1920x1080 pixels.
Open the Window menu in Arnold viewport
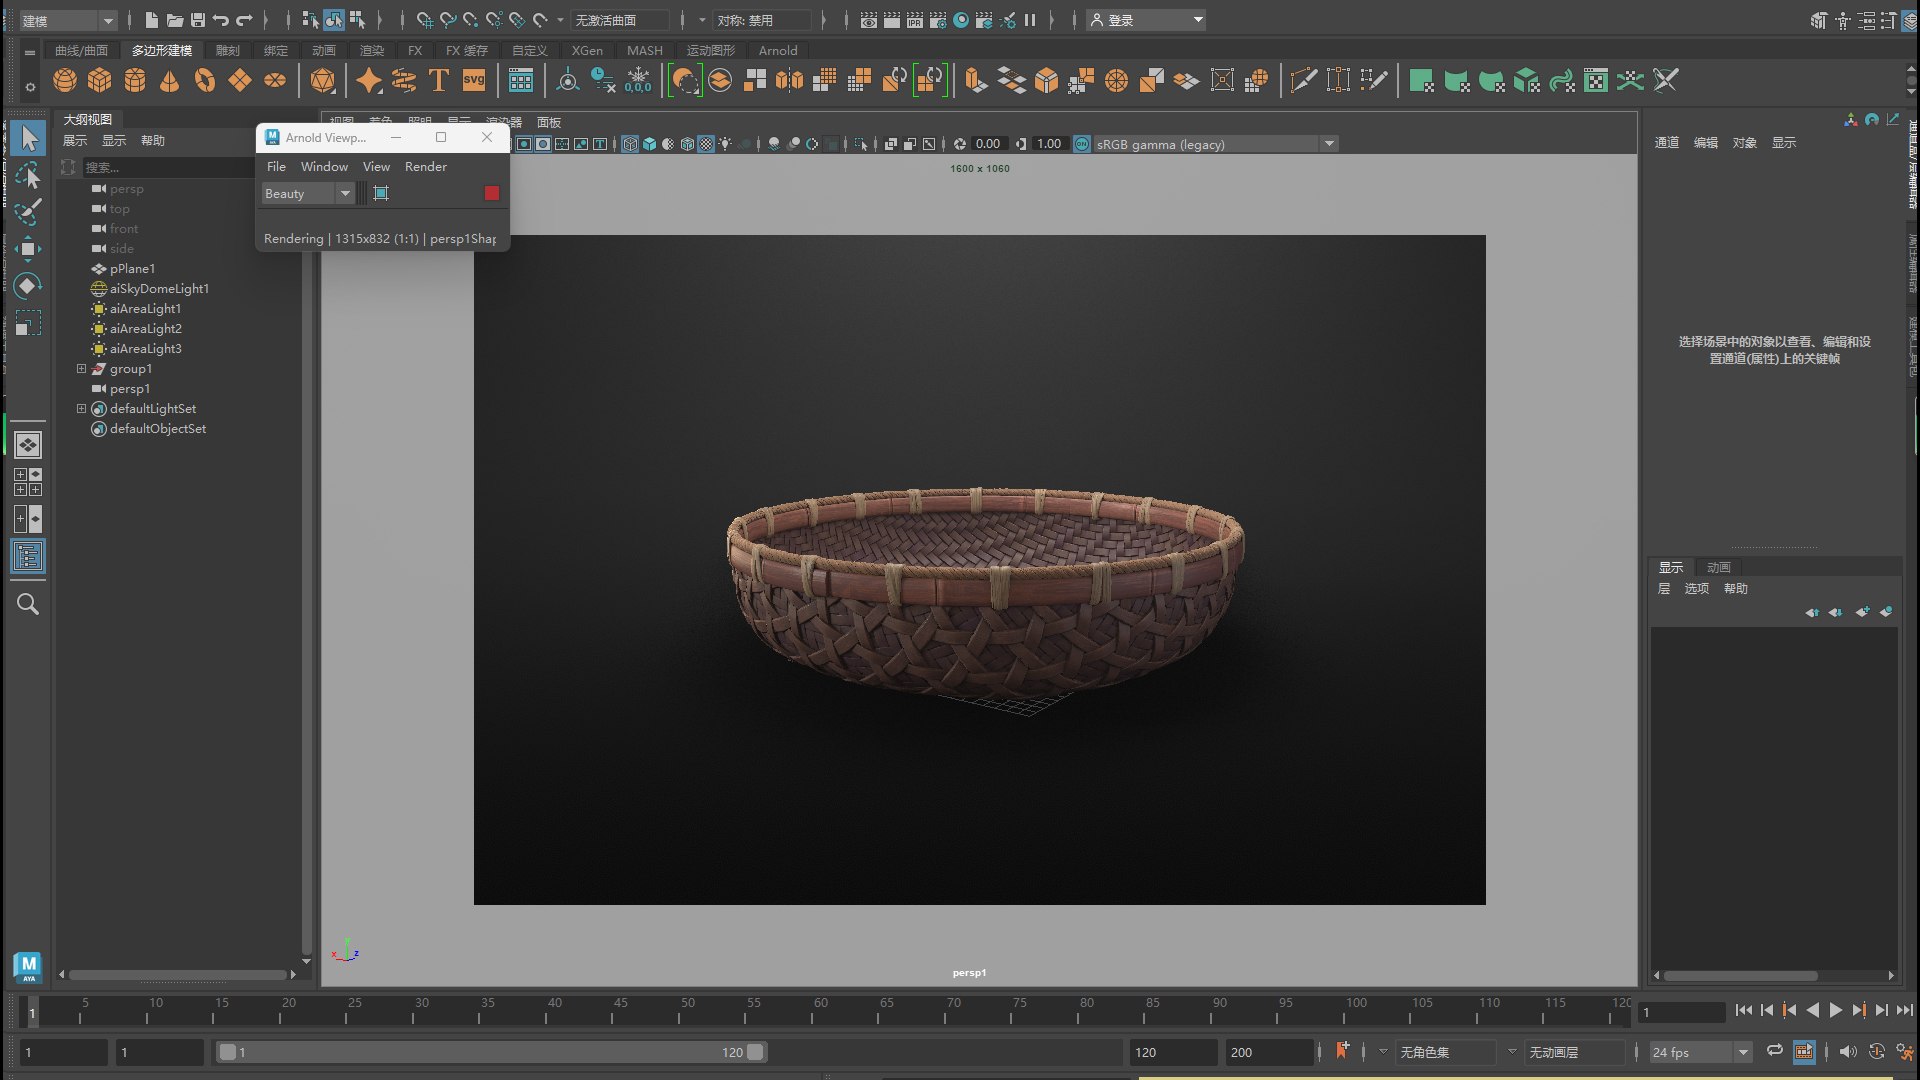click(324, 166)
